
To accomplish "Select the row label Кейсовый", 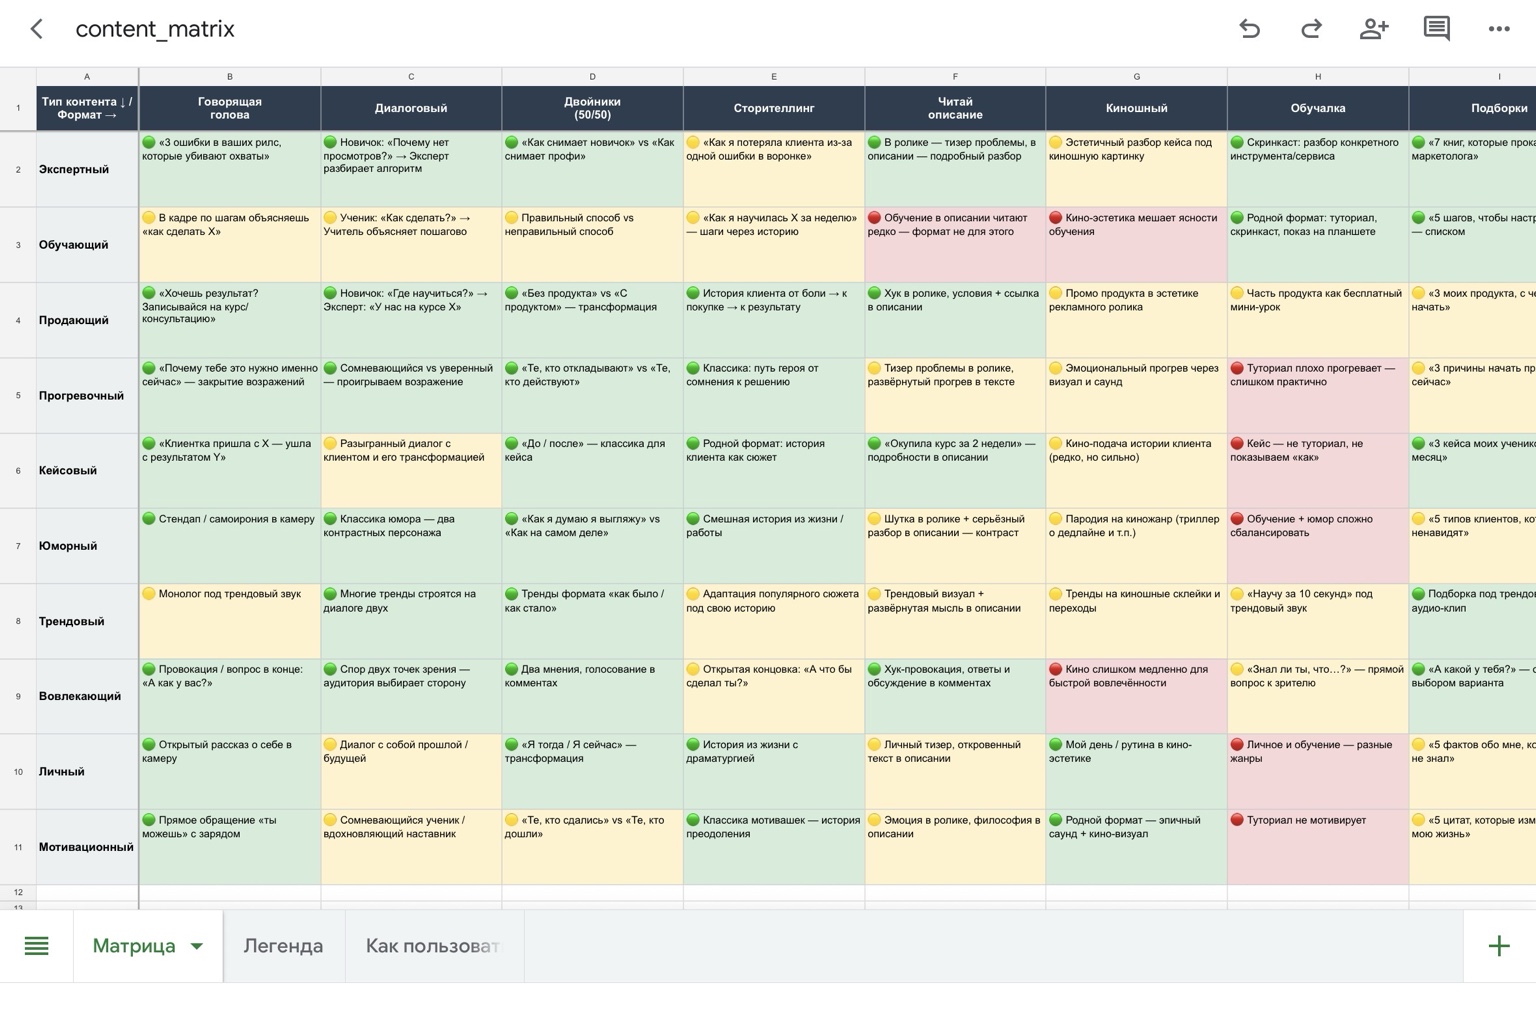I will [87, 471].
